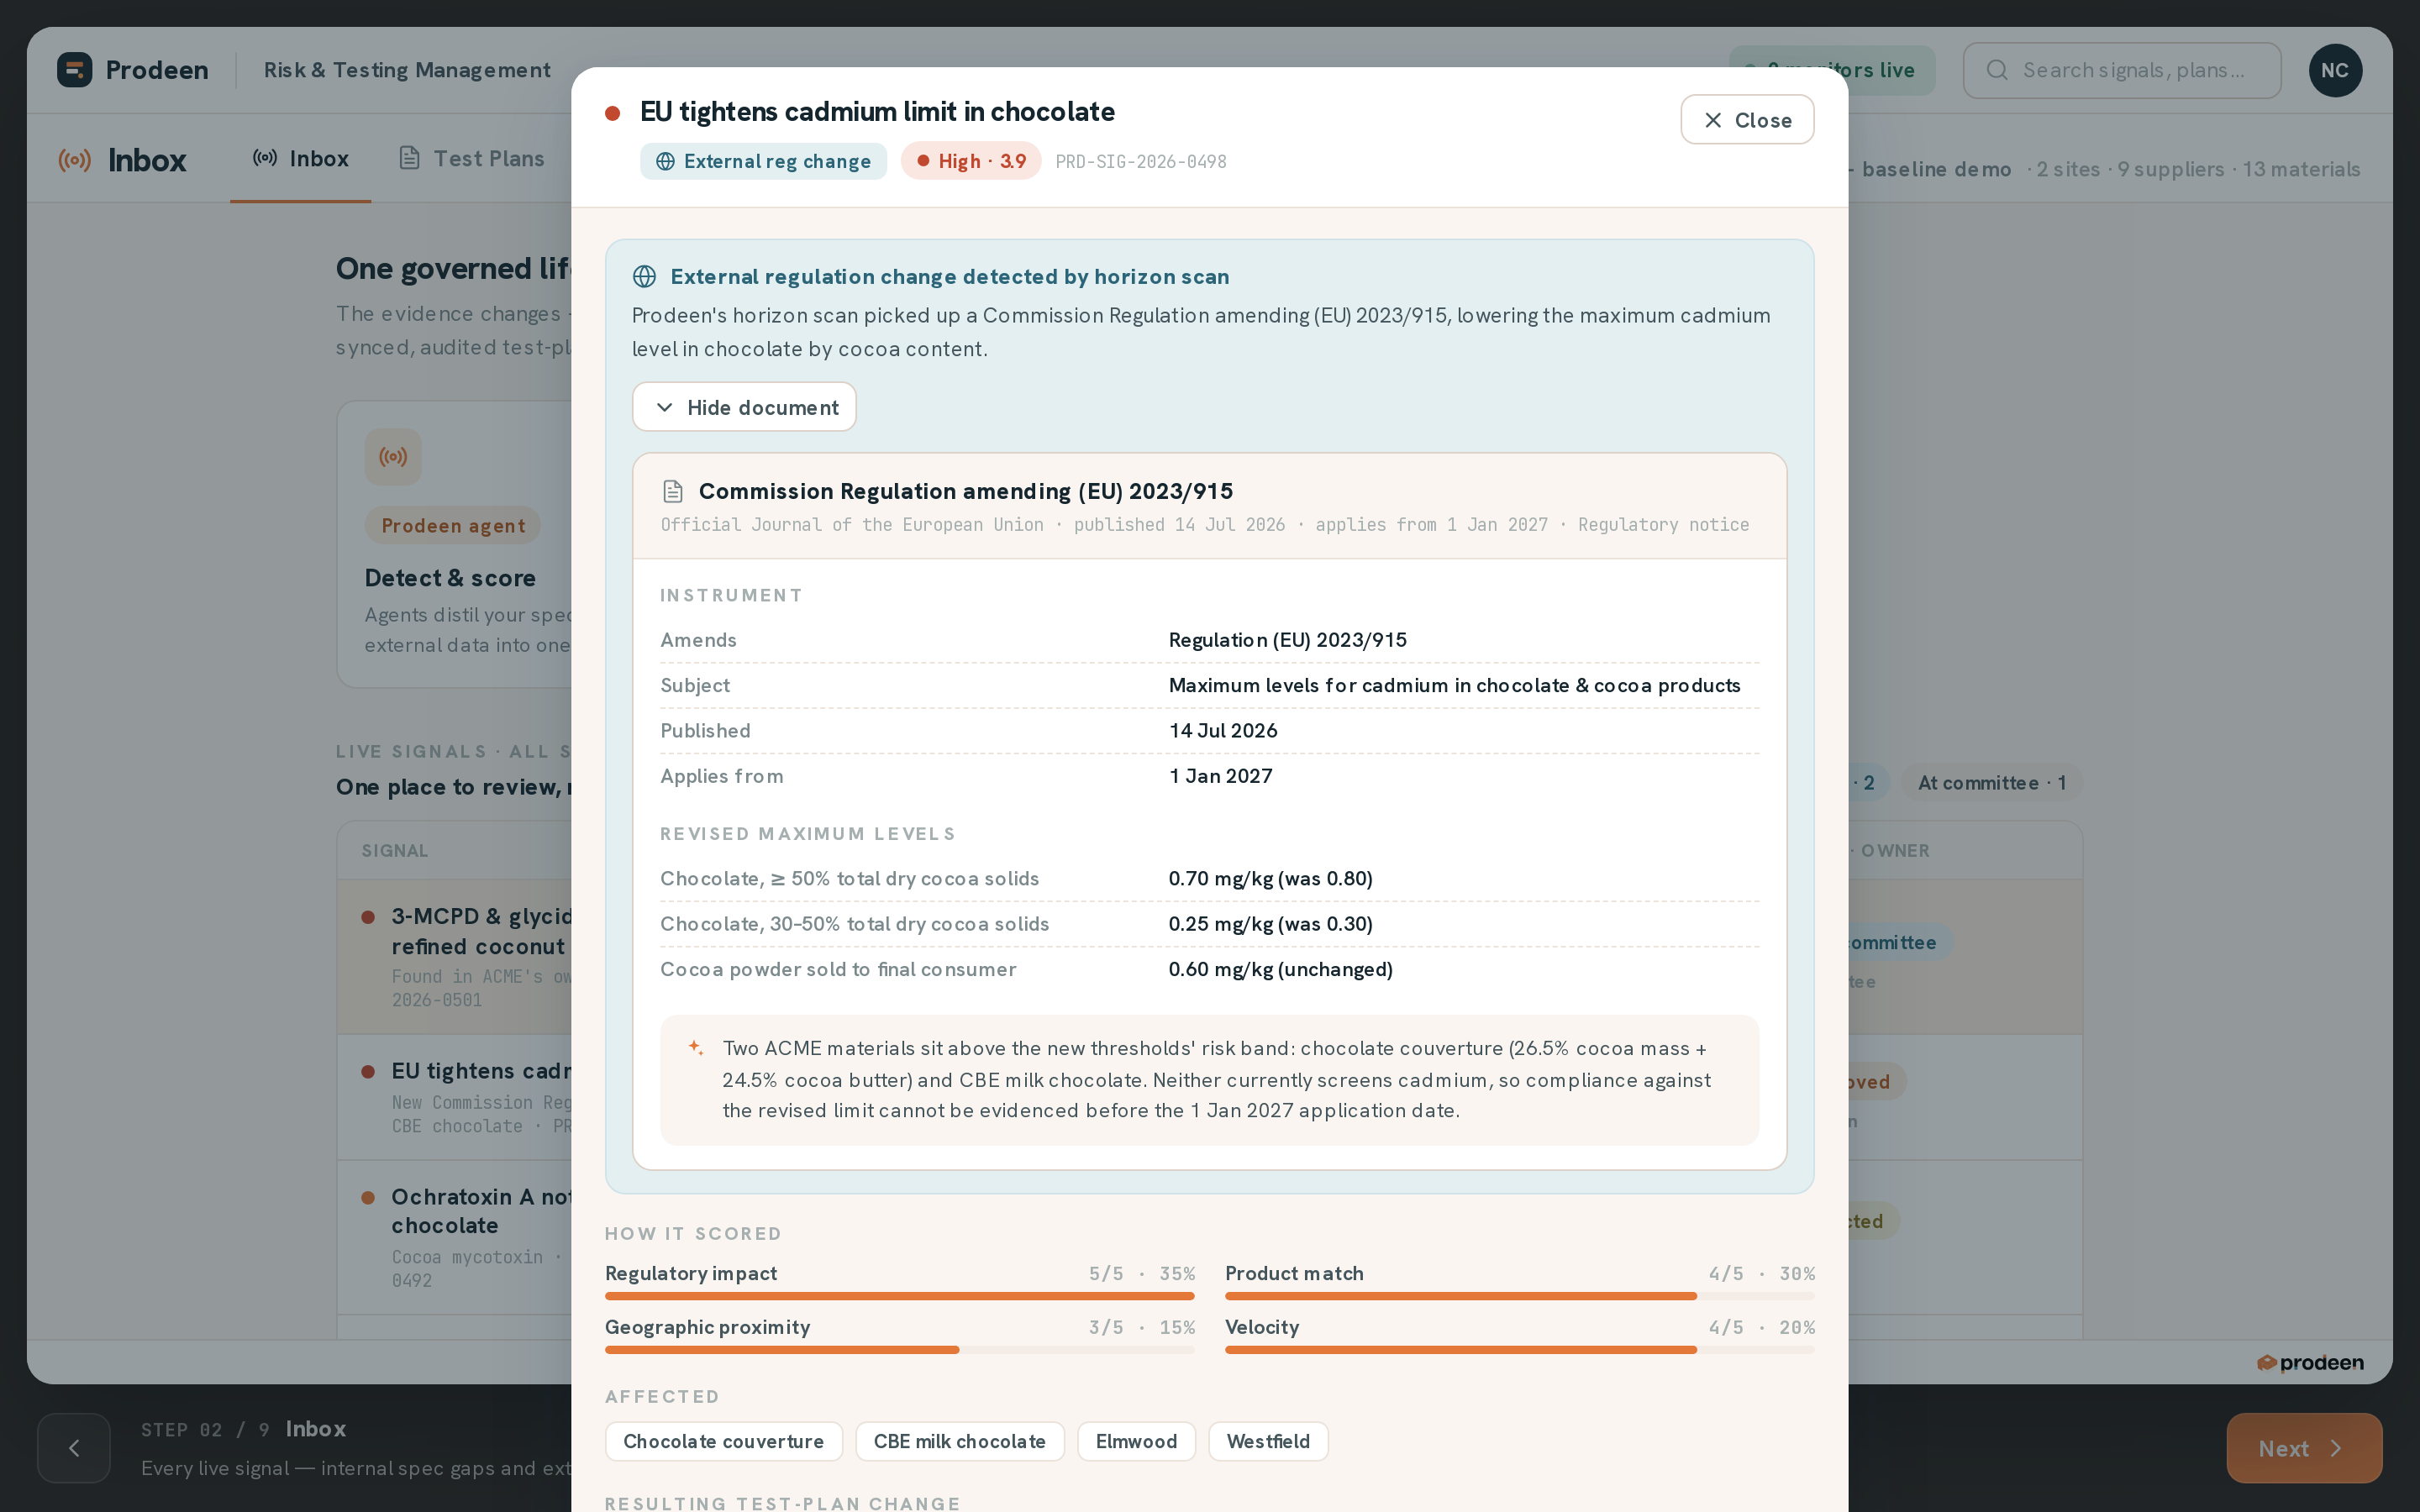Click the 0.60 mg/kg (unchanged) value

pos(1280,969)
